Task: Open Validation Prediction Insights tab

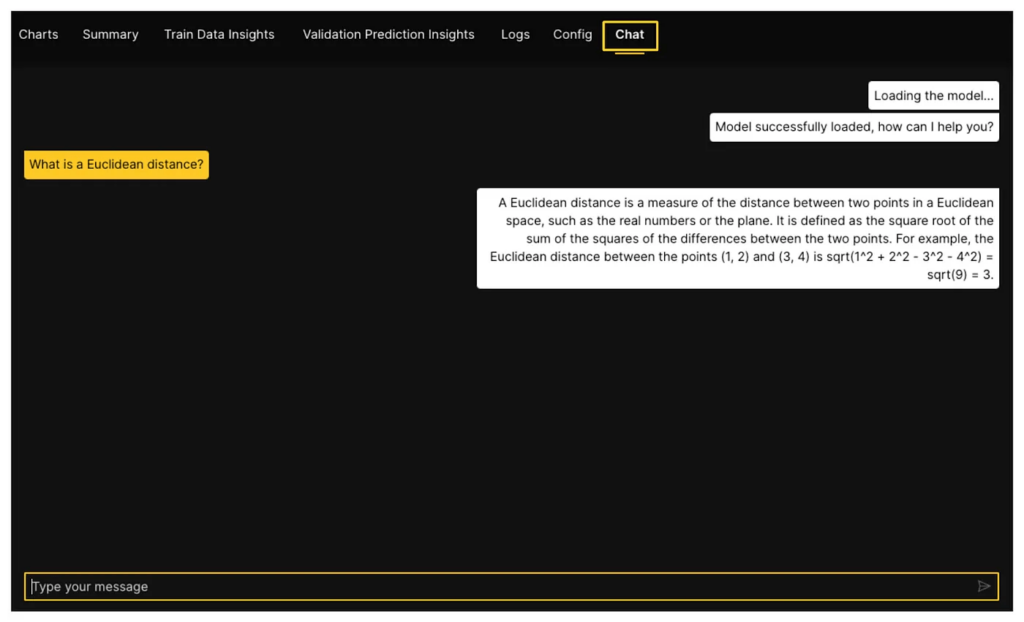Action: [388, 34]
